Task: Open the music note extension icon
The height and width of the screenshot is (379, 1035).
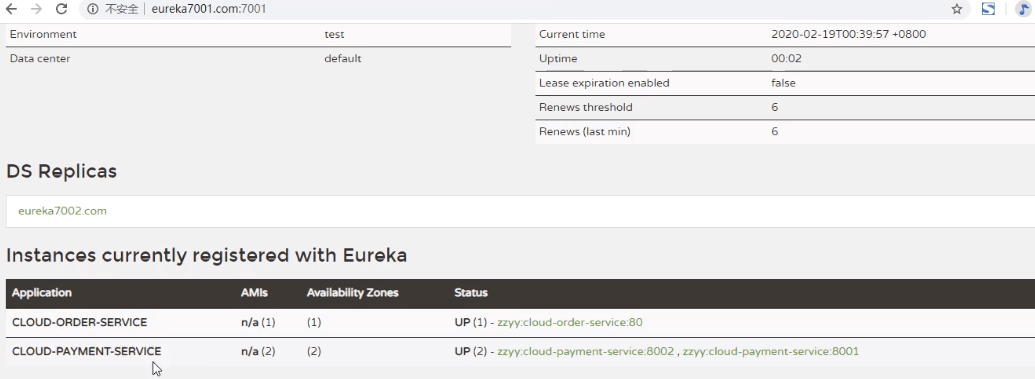Action: point(1023,9)
